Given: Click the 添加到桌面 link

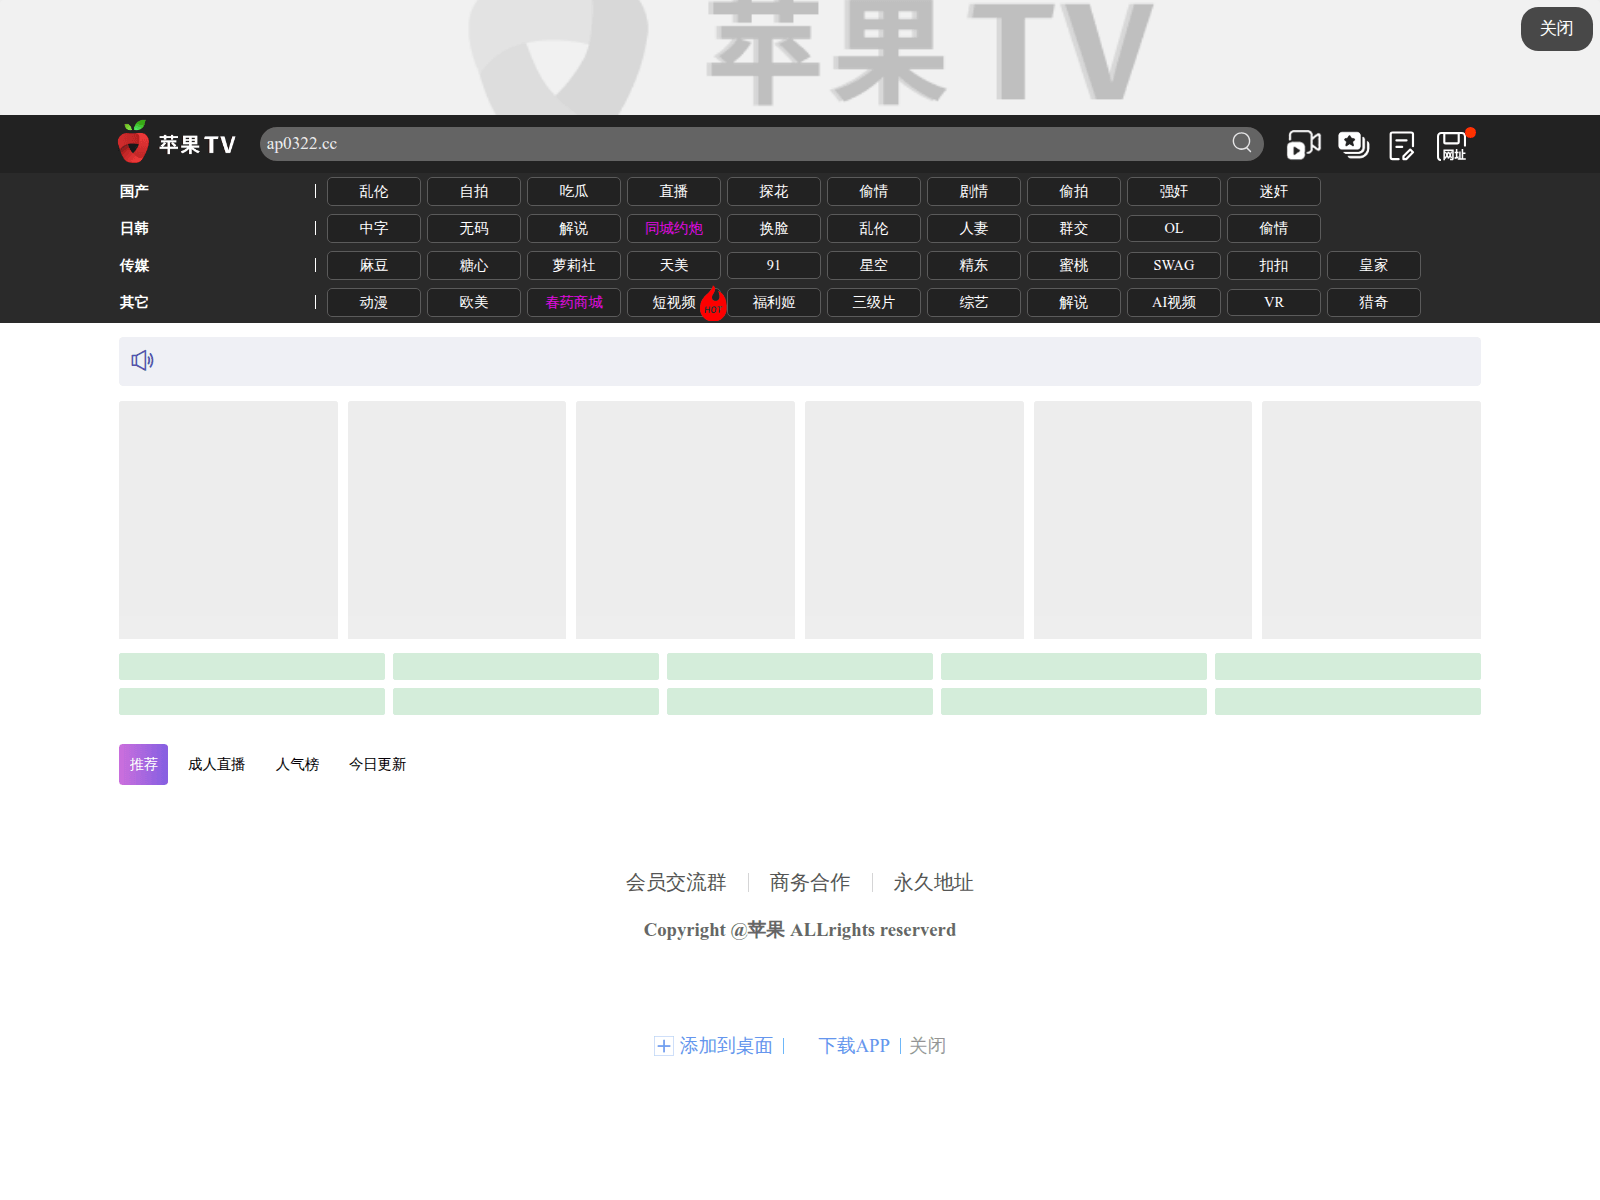Looking at the screenshot, I should point(726,1046).
